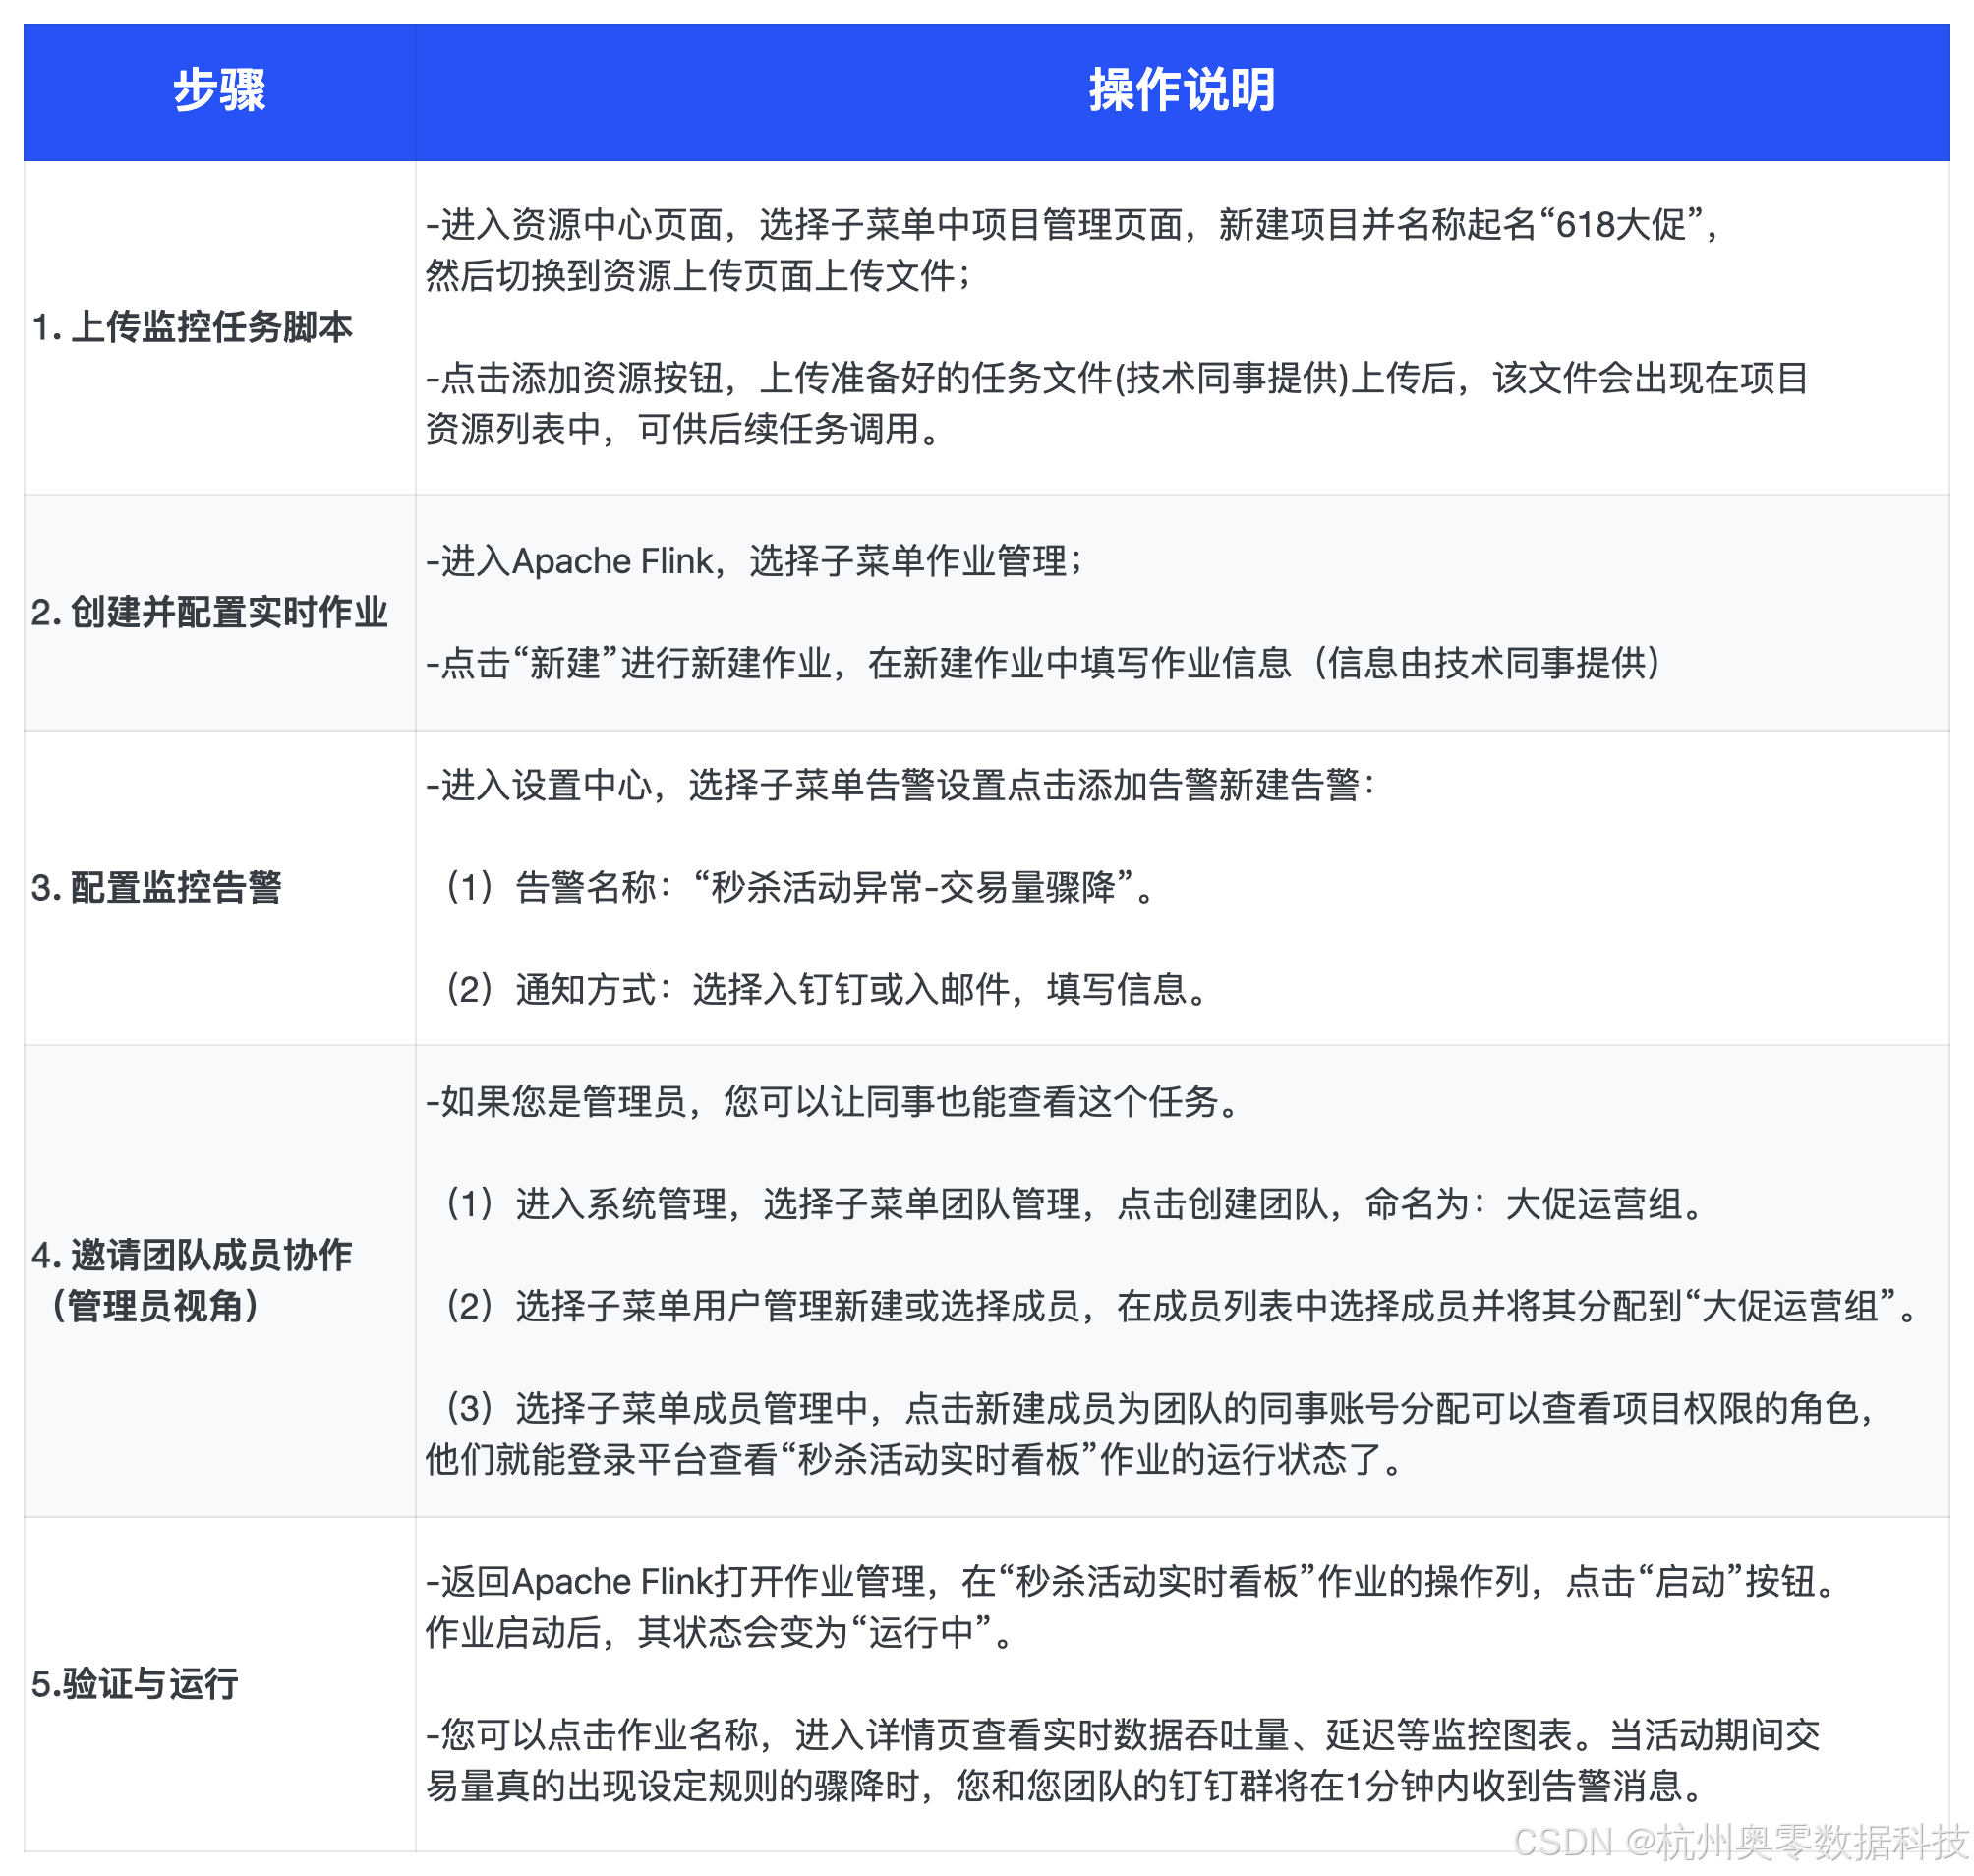Viewport: 1974px width, 1876px height.
Task: Click the line about 创建团队 大促运营组
Action: pyautogui.click(x=1072, y=1204)
